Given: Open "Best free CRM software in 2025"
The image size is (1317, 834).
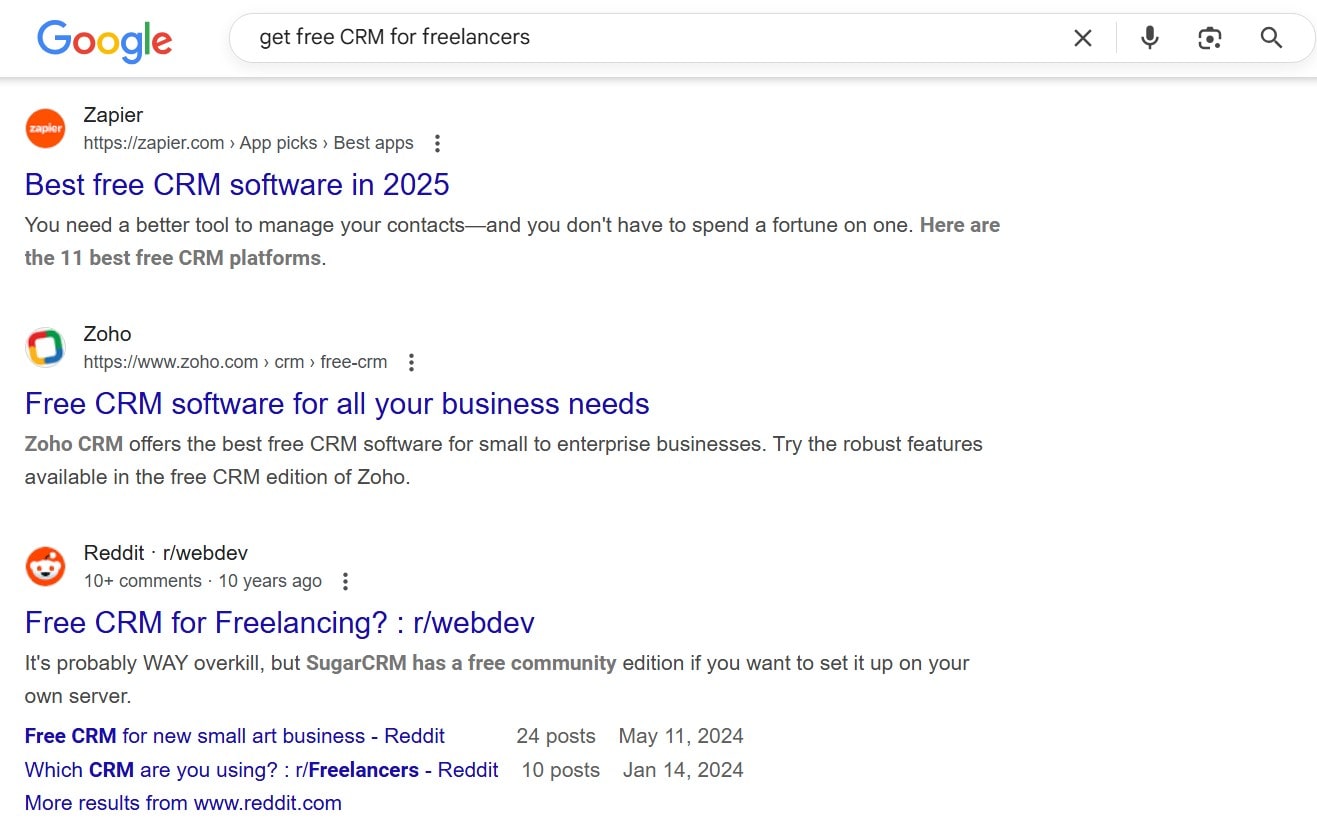Looking at the screenshot, I should pyautogui.click(x=237, y=185).
